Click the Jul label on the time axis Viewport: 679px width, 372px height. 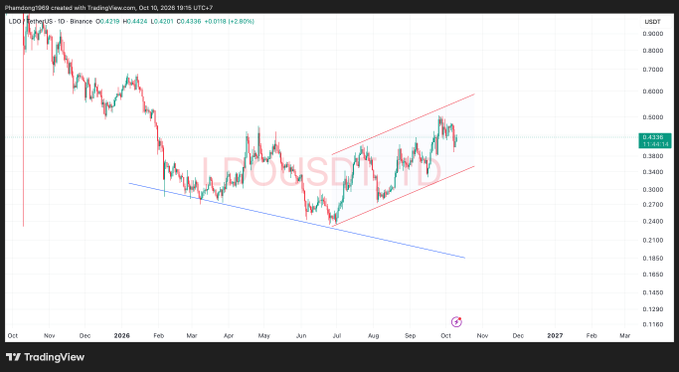337,336
